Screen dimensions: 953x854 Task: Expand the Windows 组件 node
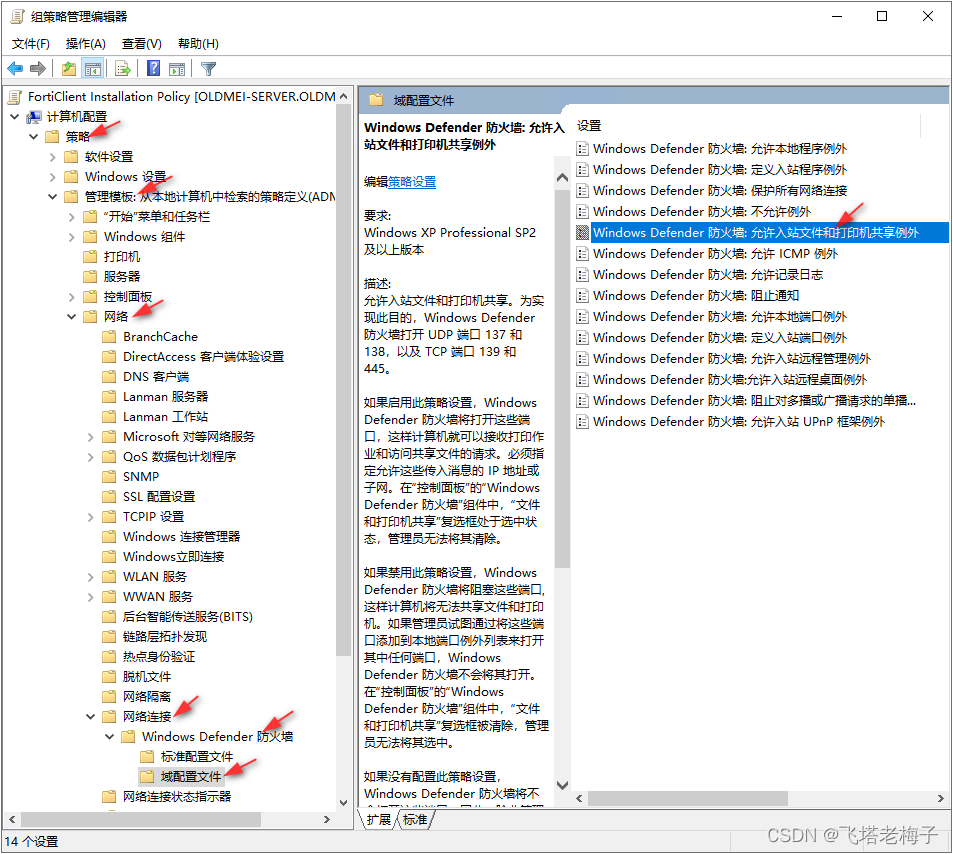coord(72,237)
